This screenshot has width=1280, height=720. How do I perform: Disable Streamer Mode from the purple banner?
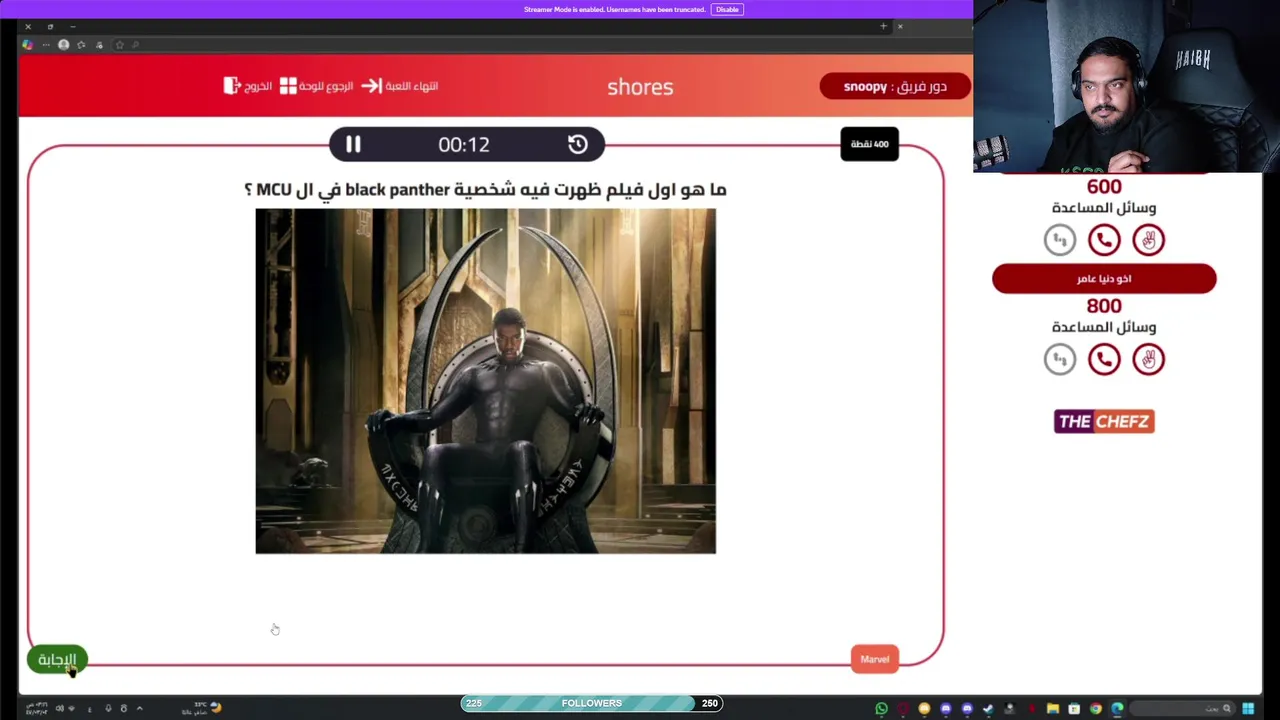tap(727, 9)
